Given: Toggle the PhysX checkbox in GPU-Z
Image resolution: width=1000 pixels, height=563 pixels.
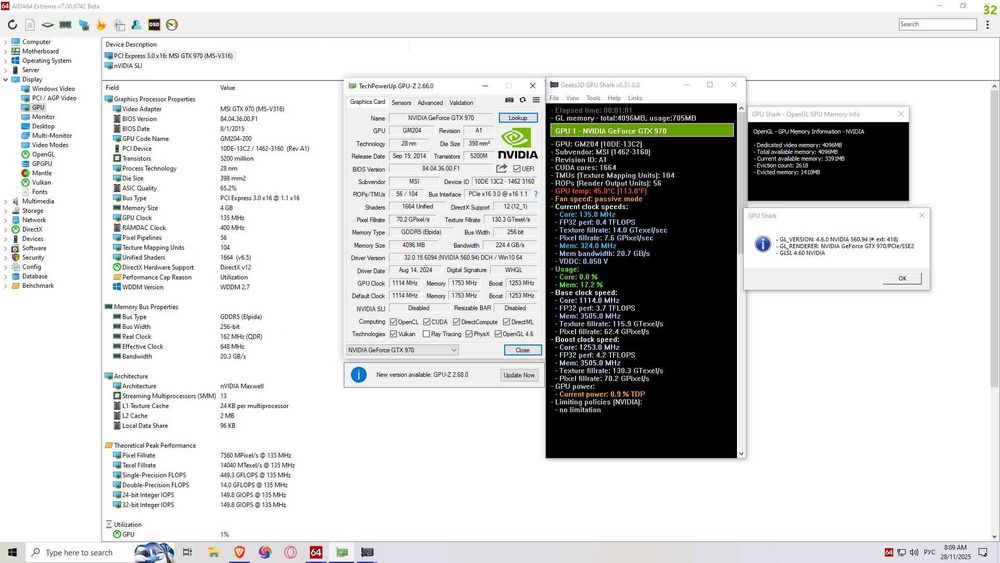Looking at the screenshot, I should [x=469, y=334].
